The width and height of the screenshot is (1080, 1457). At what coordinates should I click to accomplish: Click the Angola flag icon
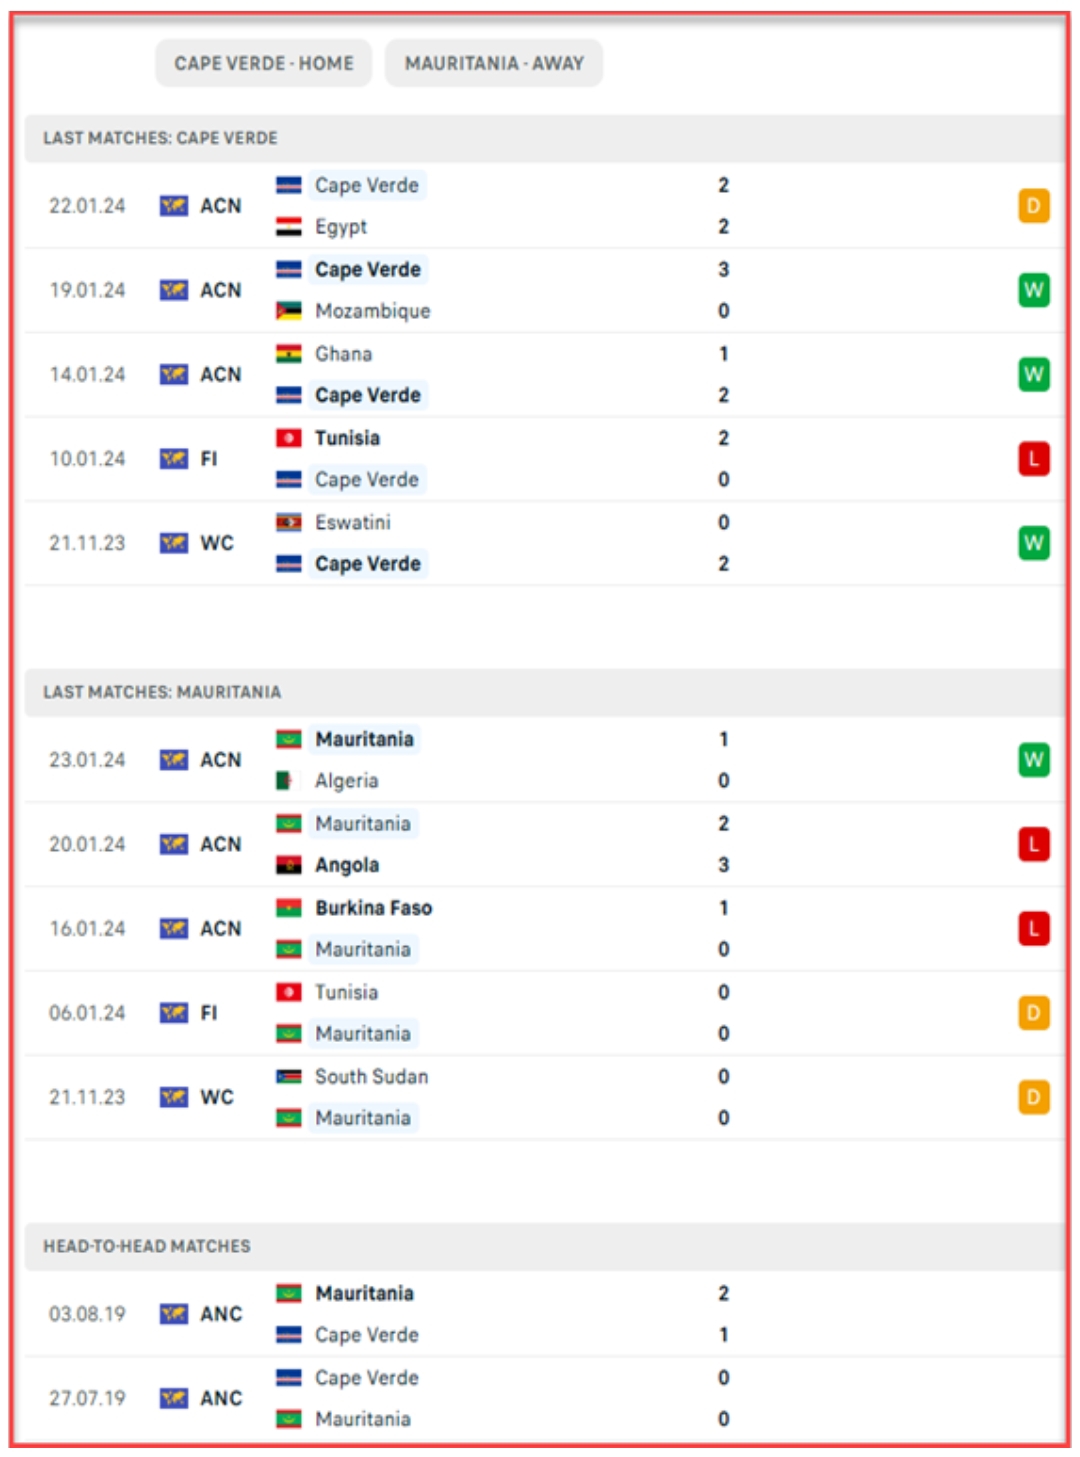coord(289,865)
